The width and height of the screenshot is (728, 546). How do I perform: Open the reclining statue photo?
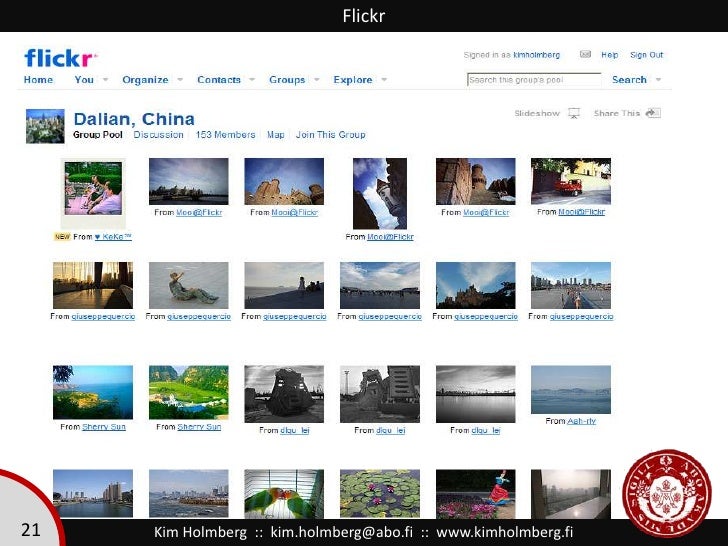pos(188,285)
